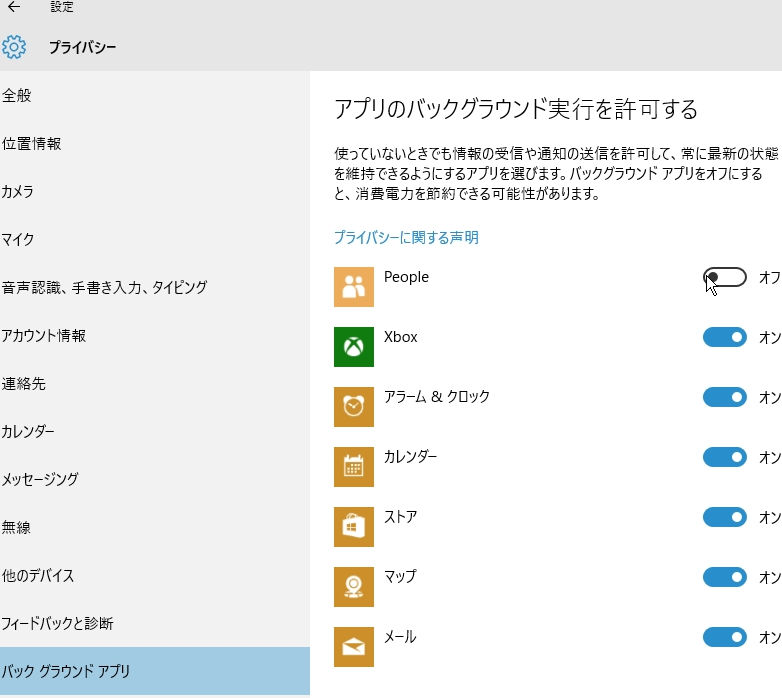Click the アラーム & クロック app icon

click(354, 407)
